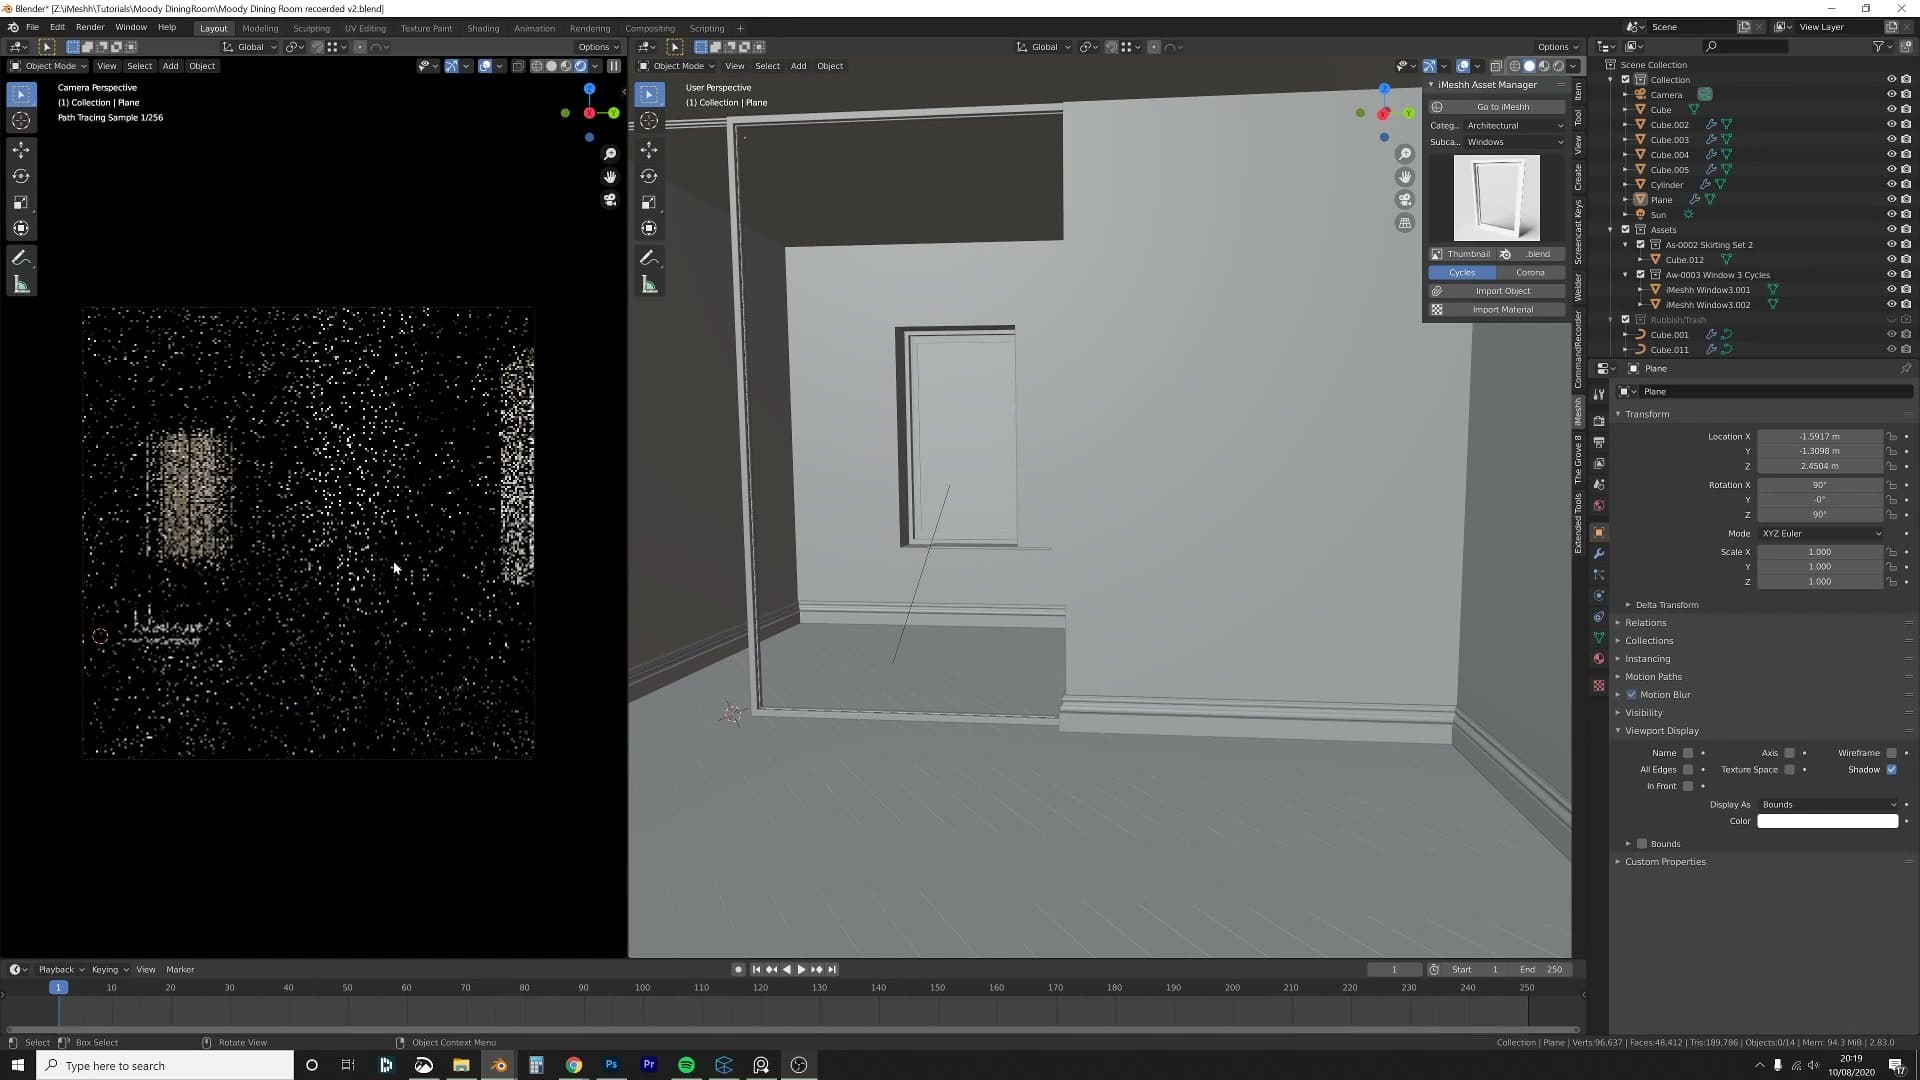Open Photoshop from the taskbar
This screenshot has width=1920, height=1080.
tap(611, 1065)
